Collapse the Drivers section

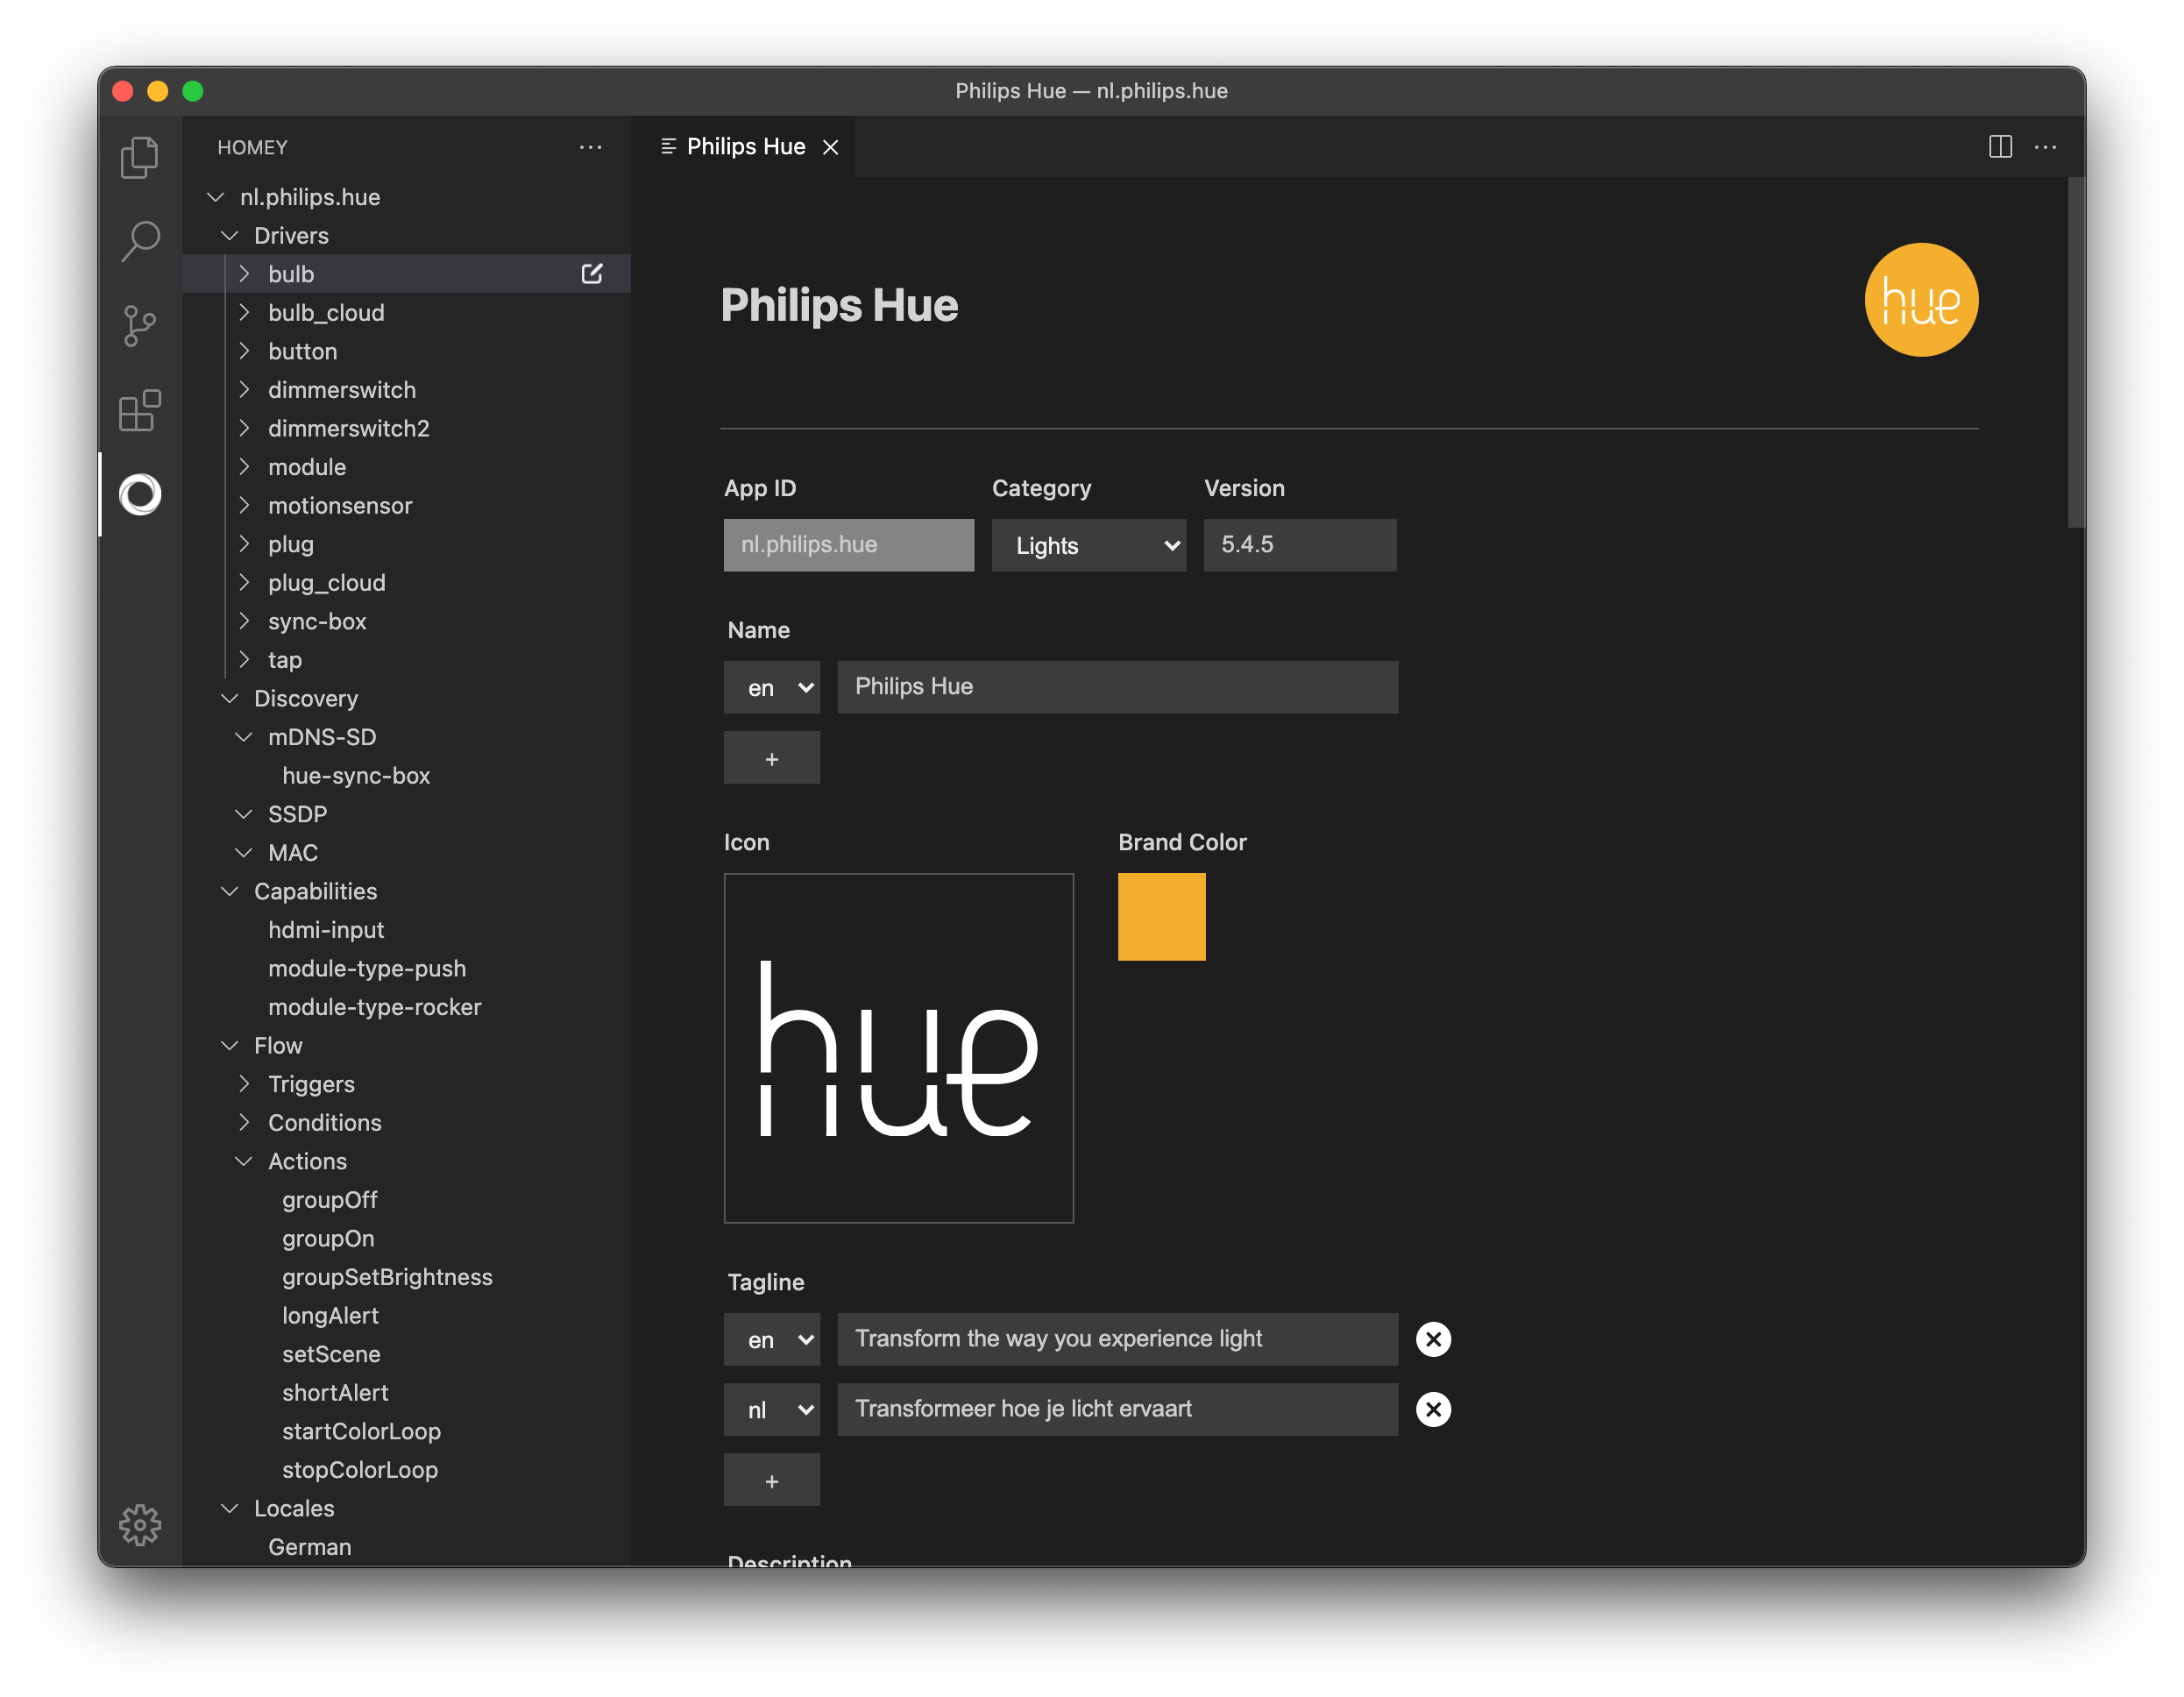point(229,236)
